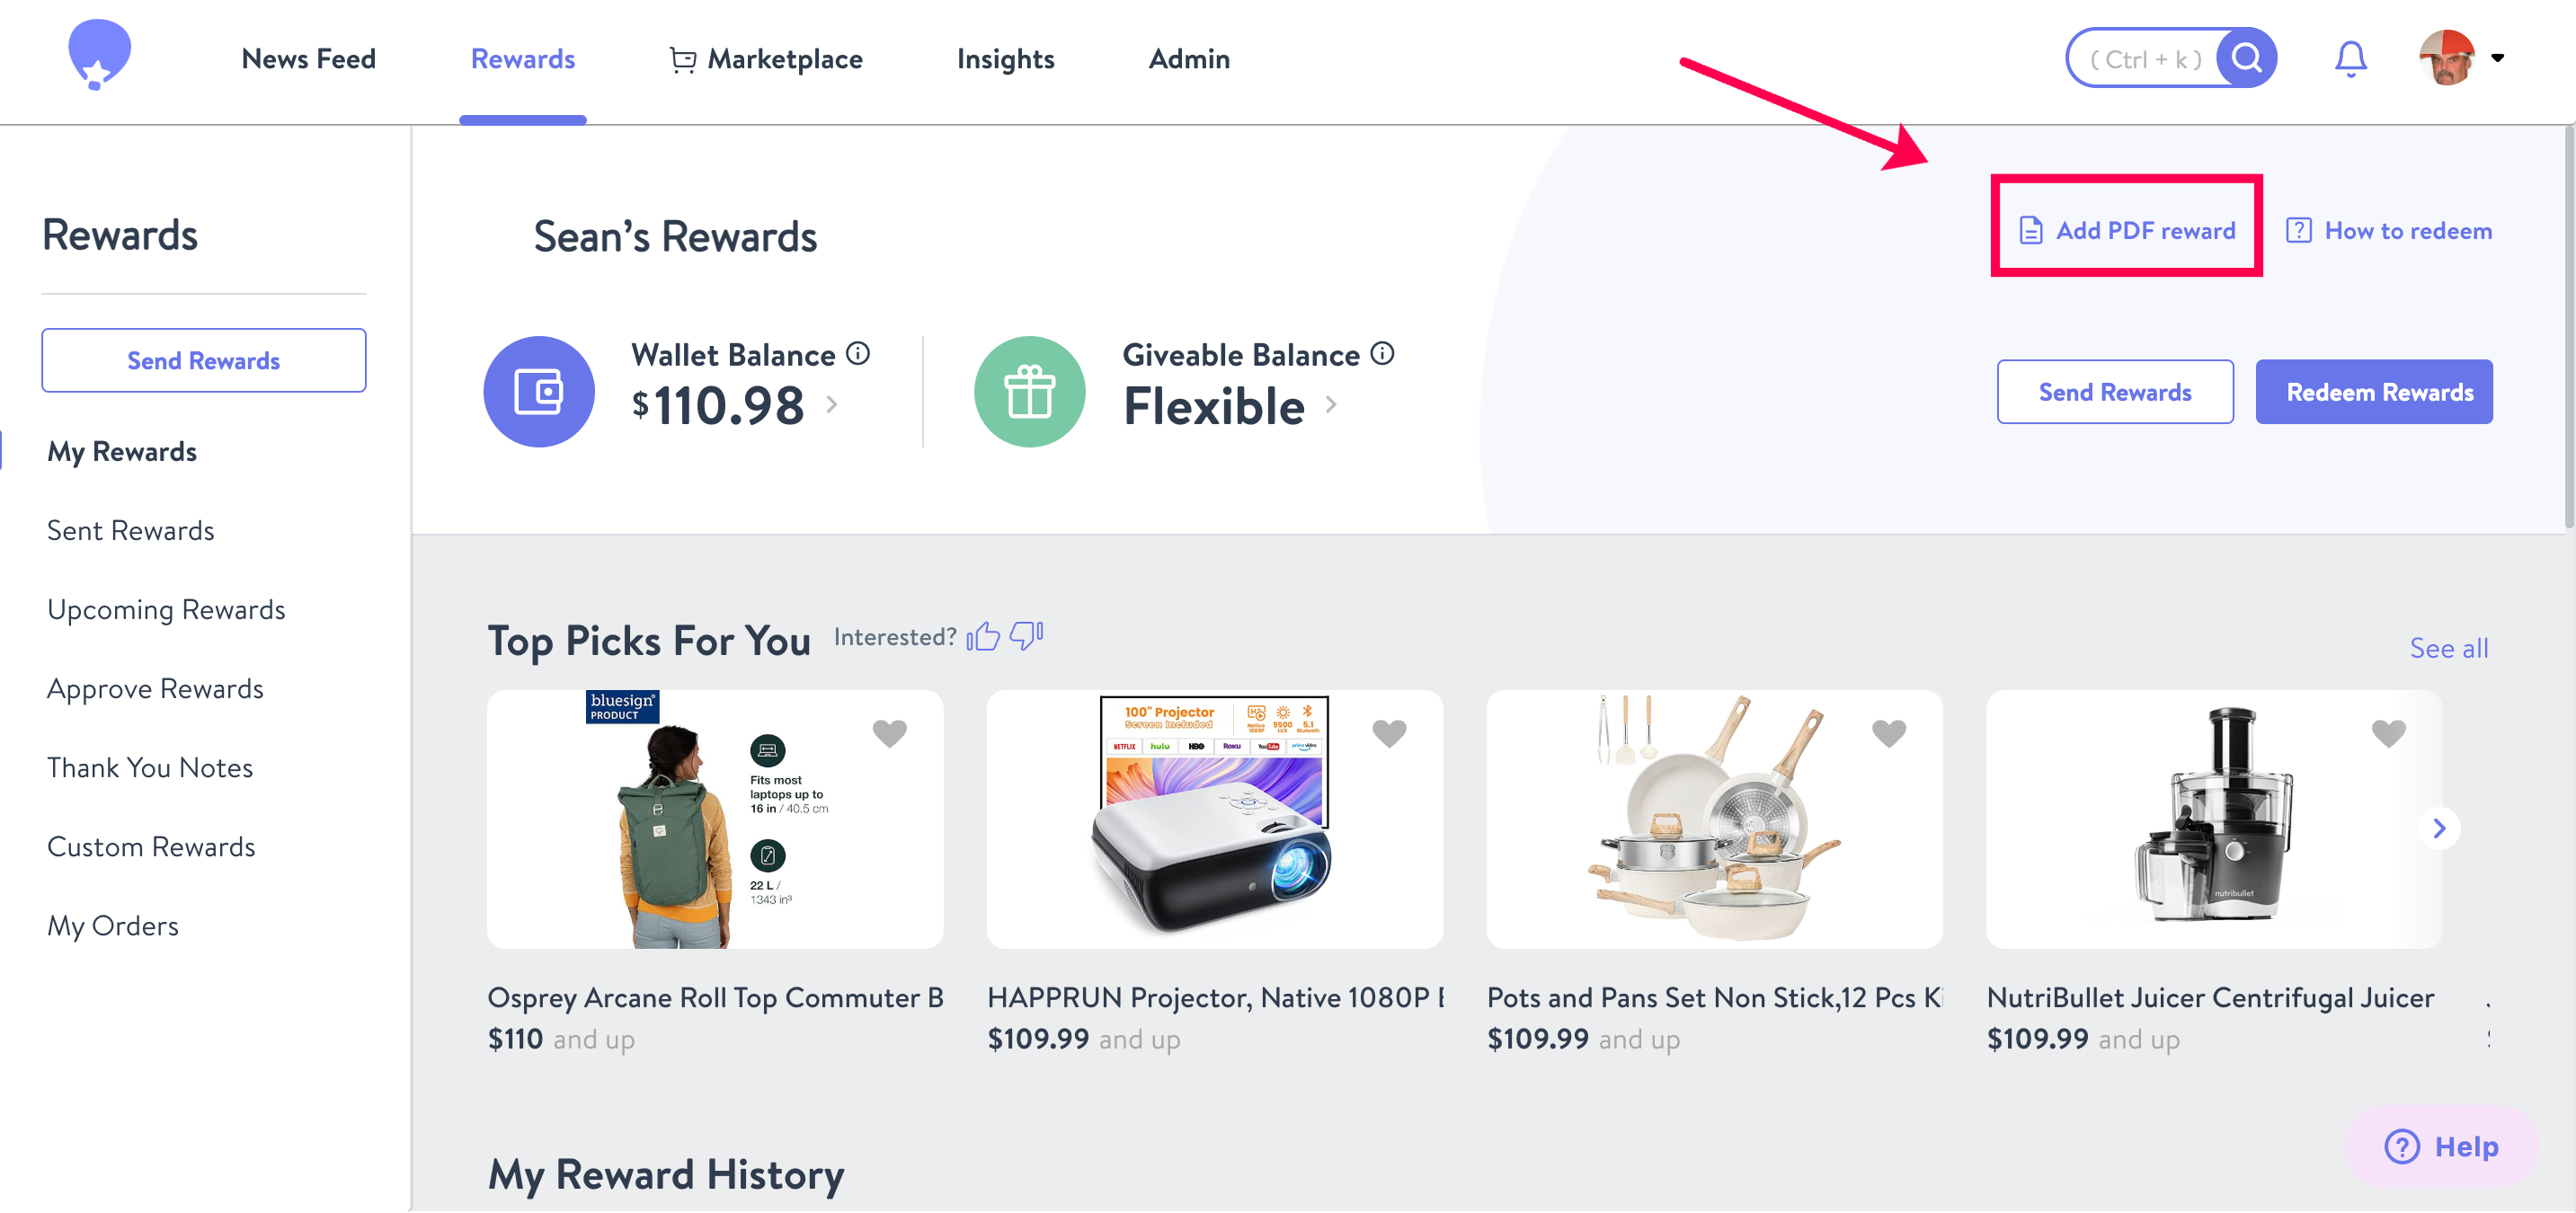The width and height of the screenshot is (2576, 1213).
Task: Click the Giveable Balance info icon
Action: pyautogui.click(x=1382, y=353)
